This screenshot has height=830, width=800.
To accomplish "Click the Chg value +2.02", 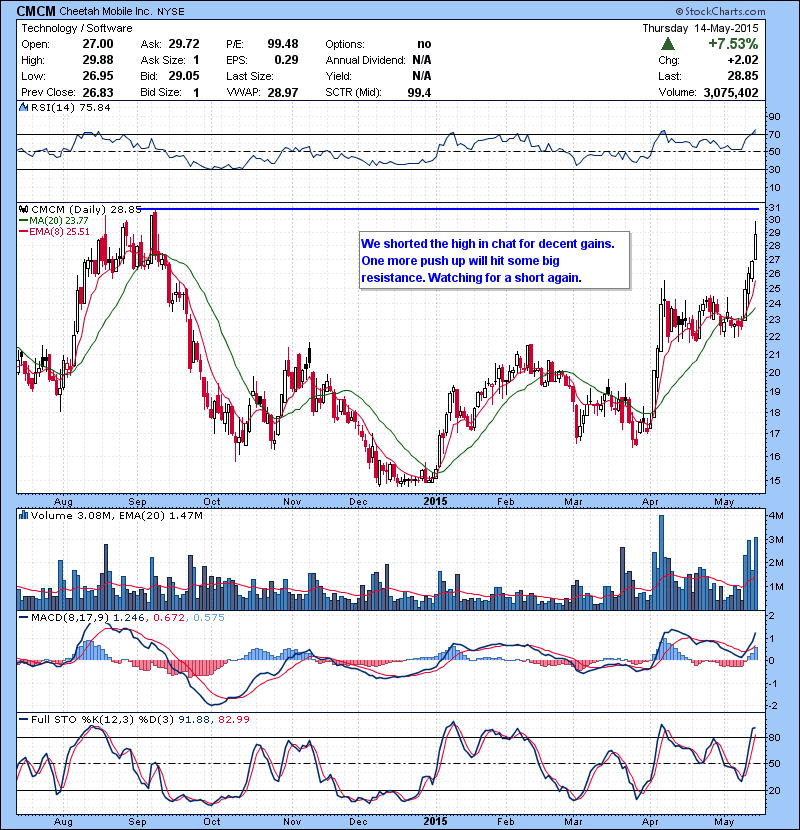I will click(743, 60).
